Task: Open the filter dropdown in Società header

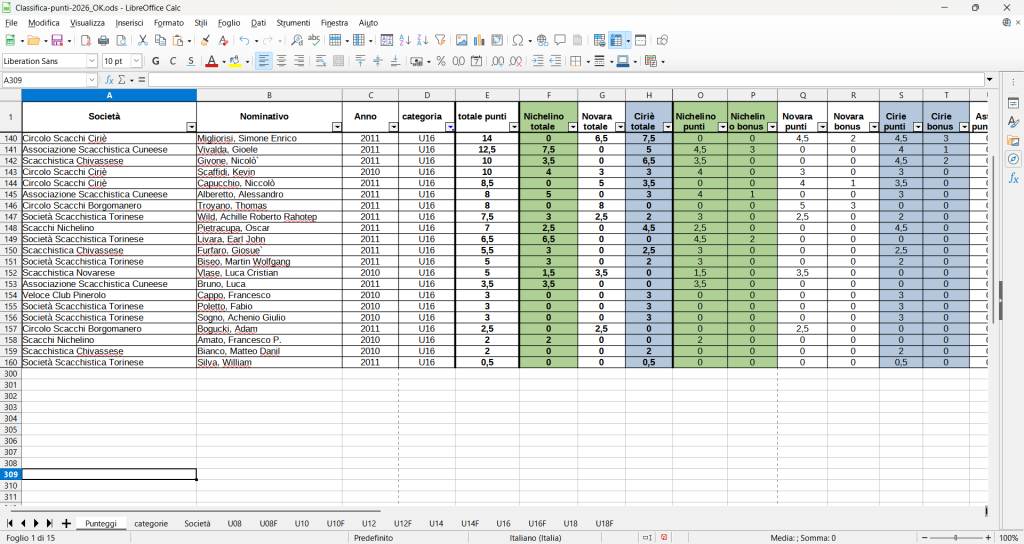Action: (x=190, y=127)
